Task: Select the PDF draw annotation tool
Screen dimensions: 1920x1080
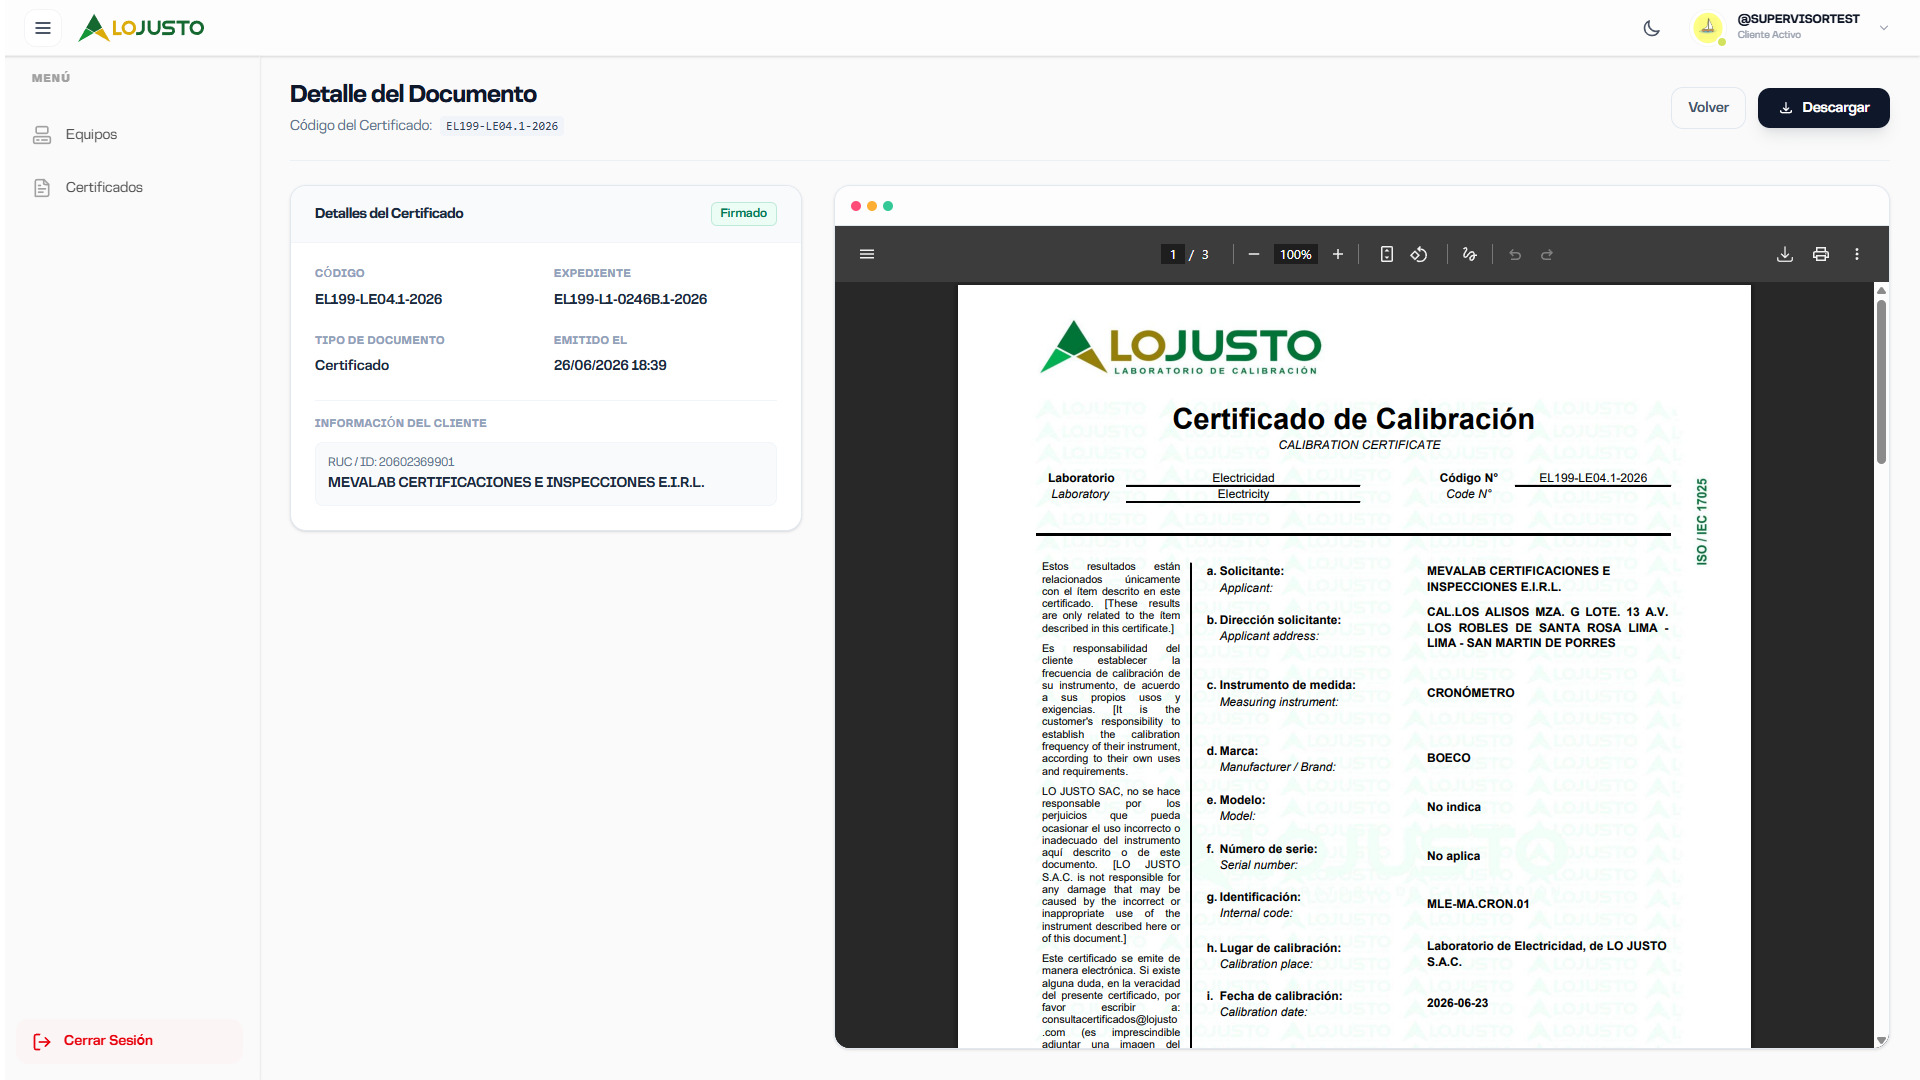Action: (x=1469, y=254)
